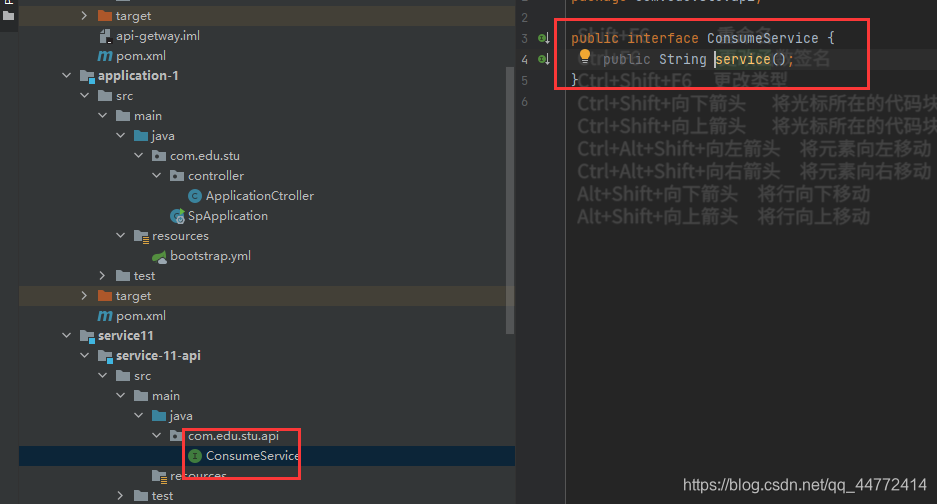Click the orange target folder icon in application-1
Screen dimensions: 937x504
105,296
